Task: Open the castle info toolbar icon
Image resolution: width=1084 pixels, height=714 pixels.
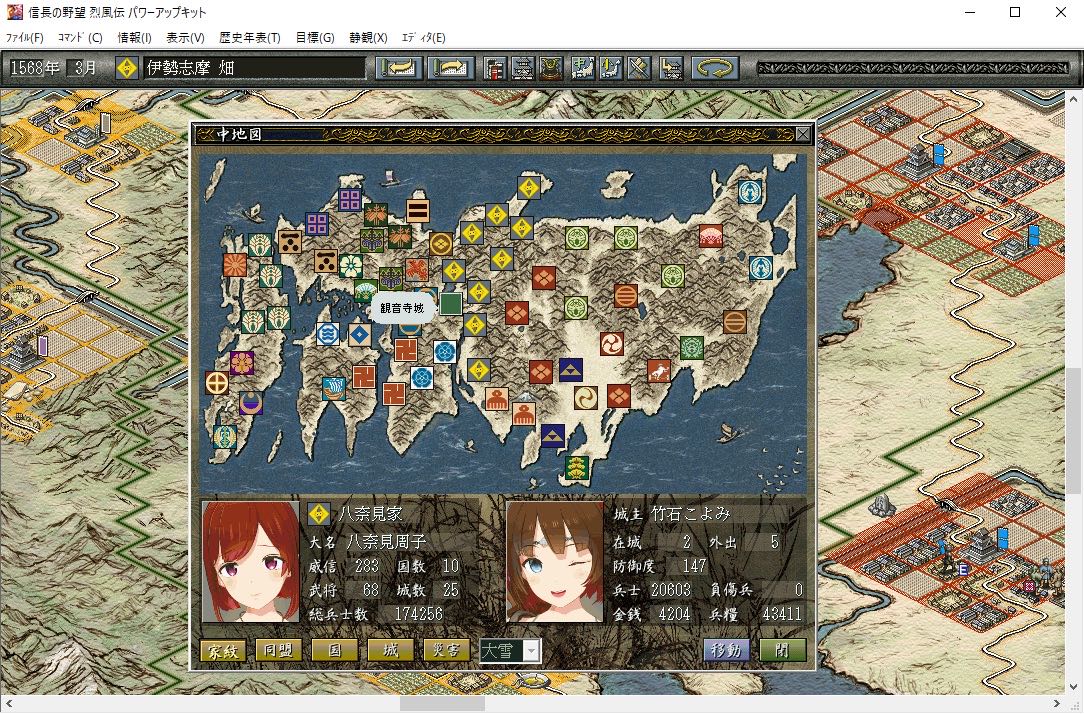Action: (x=522, y=68)
